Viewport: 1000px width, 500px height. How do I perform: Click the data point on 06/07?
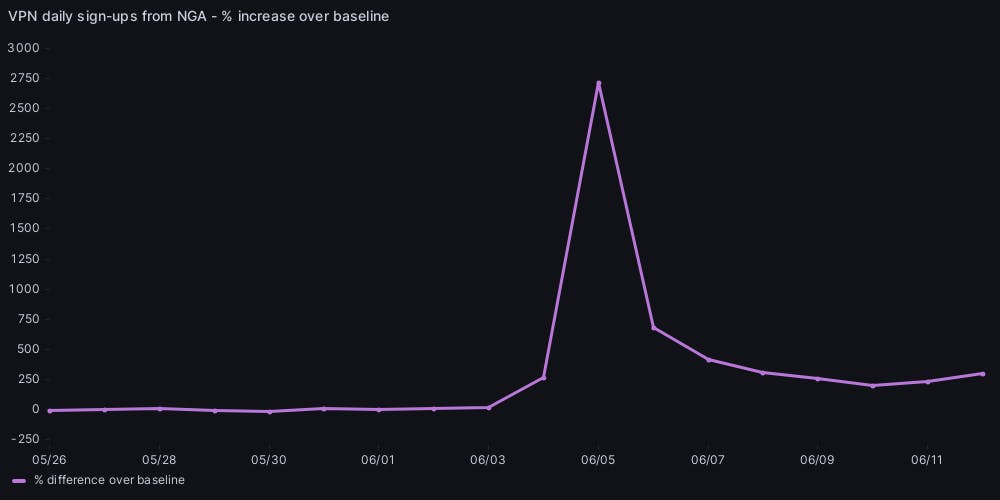[708, 360]
